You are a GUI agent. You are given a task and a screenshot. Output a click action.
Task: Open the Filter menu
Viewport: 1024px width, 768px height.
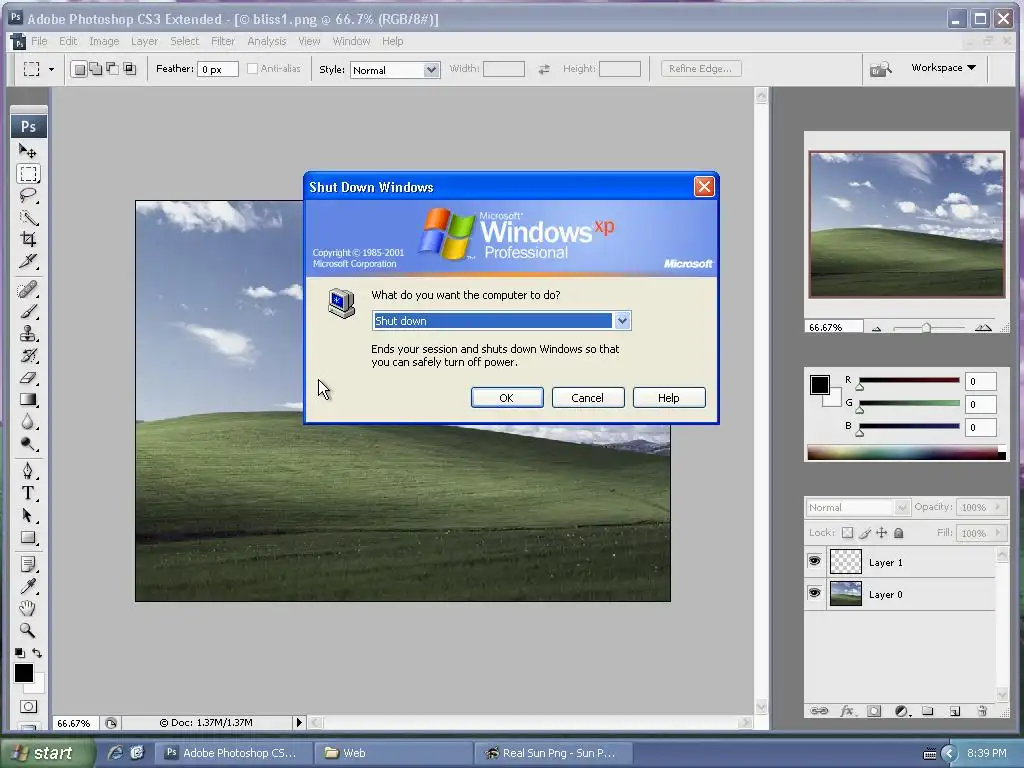tap(223, 41)
